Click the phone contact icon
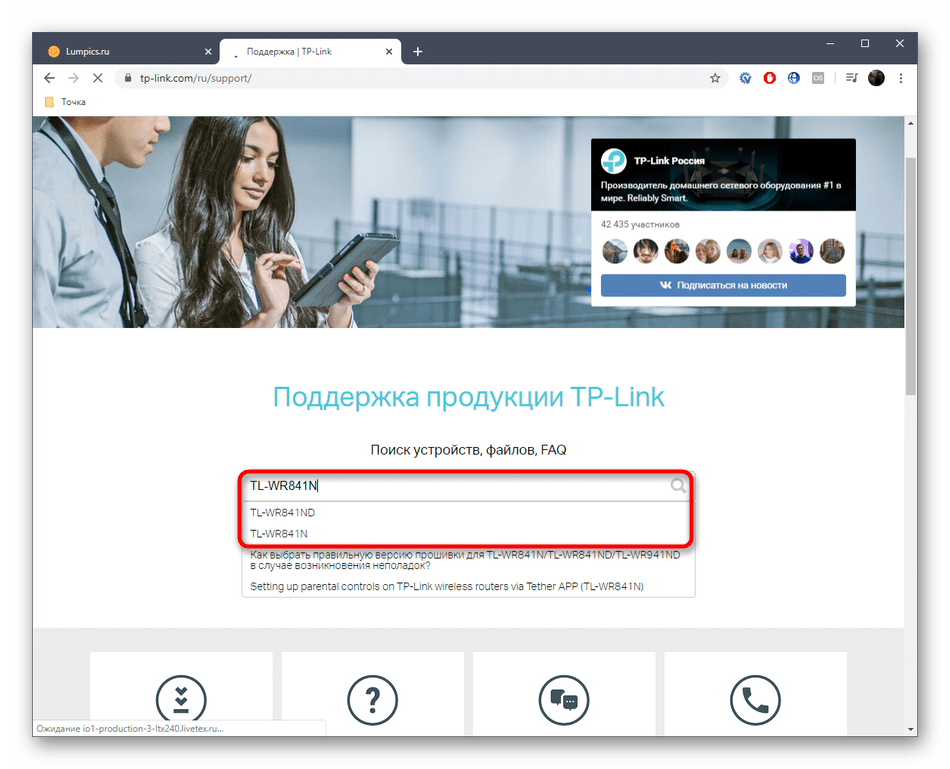 coord(756,700)
